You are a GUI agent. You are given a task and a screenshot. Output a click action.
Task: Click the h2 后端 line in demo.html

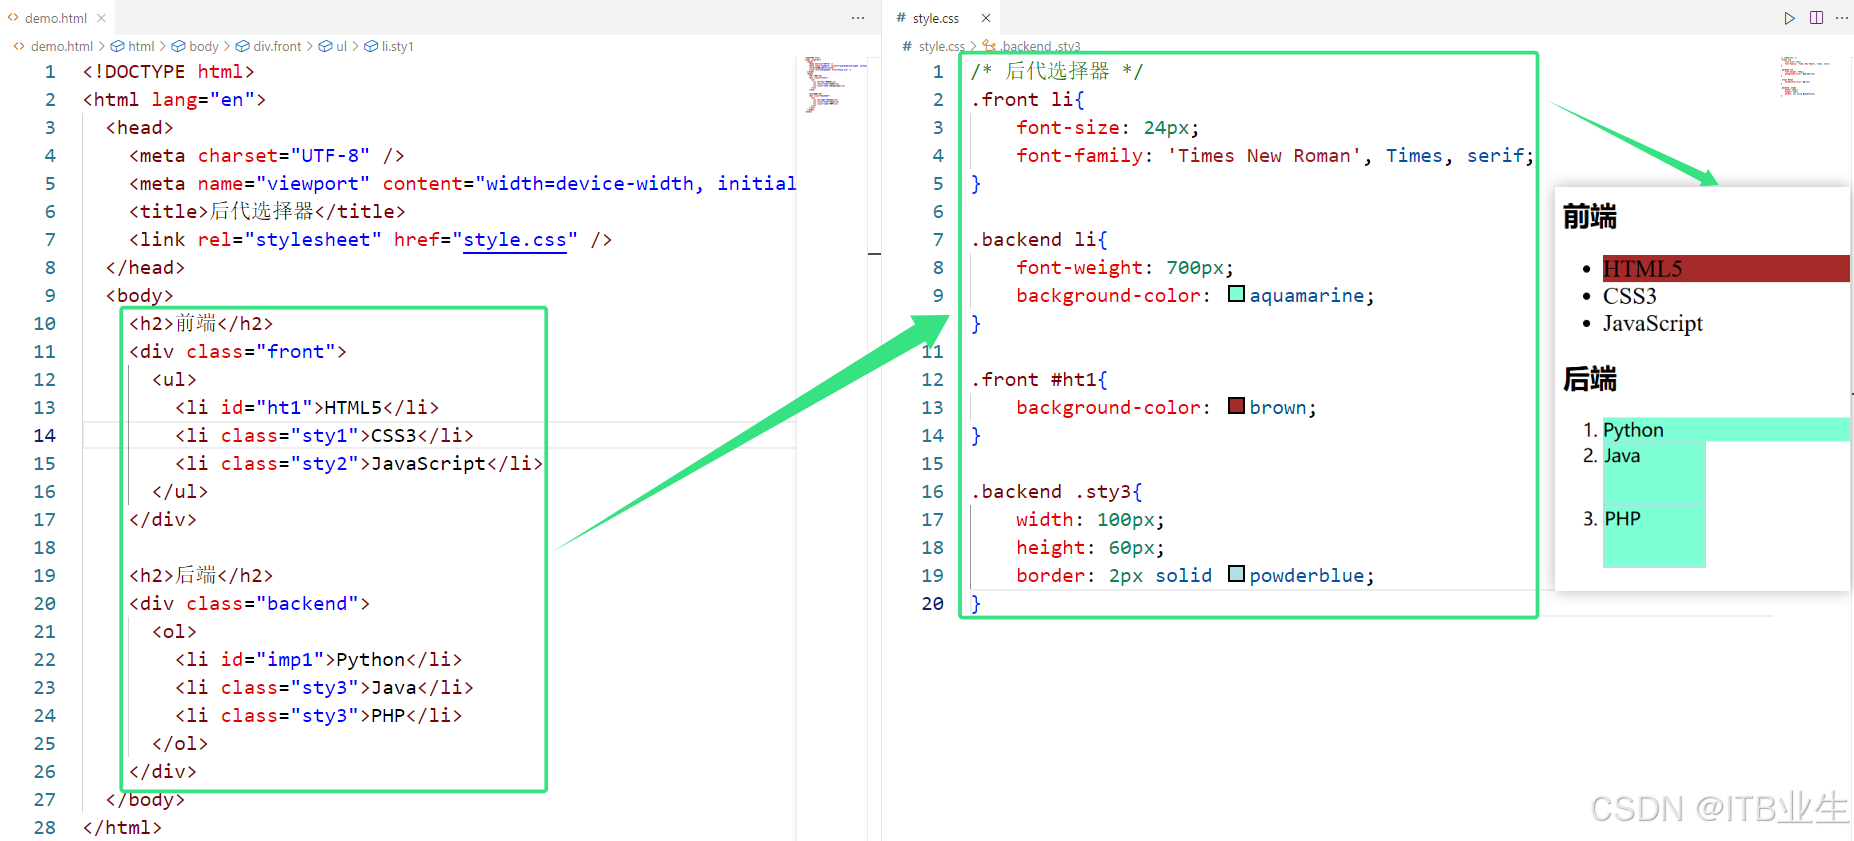[x=201, y=576]
